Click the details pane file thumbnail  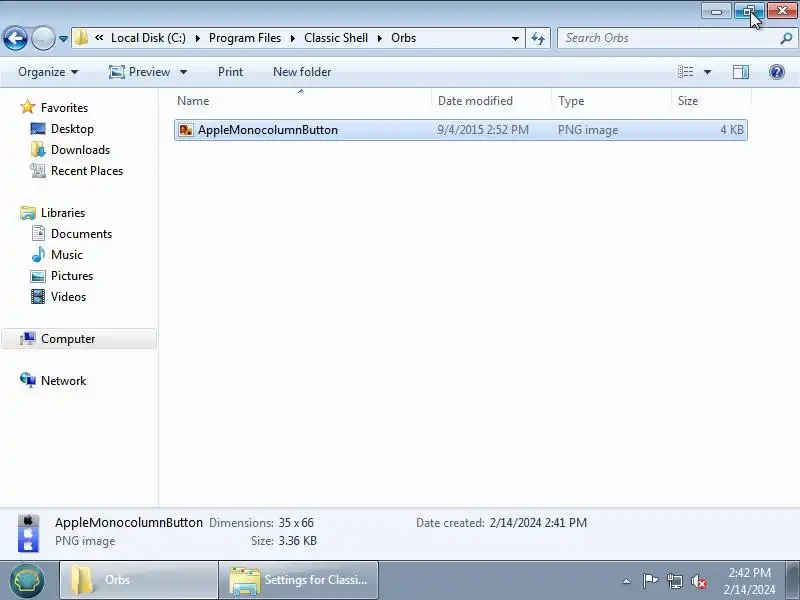[28, 533]
